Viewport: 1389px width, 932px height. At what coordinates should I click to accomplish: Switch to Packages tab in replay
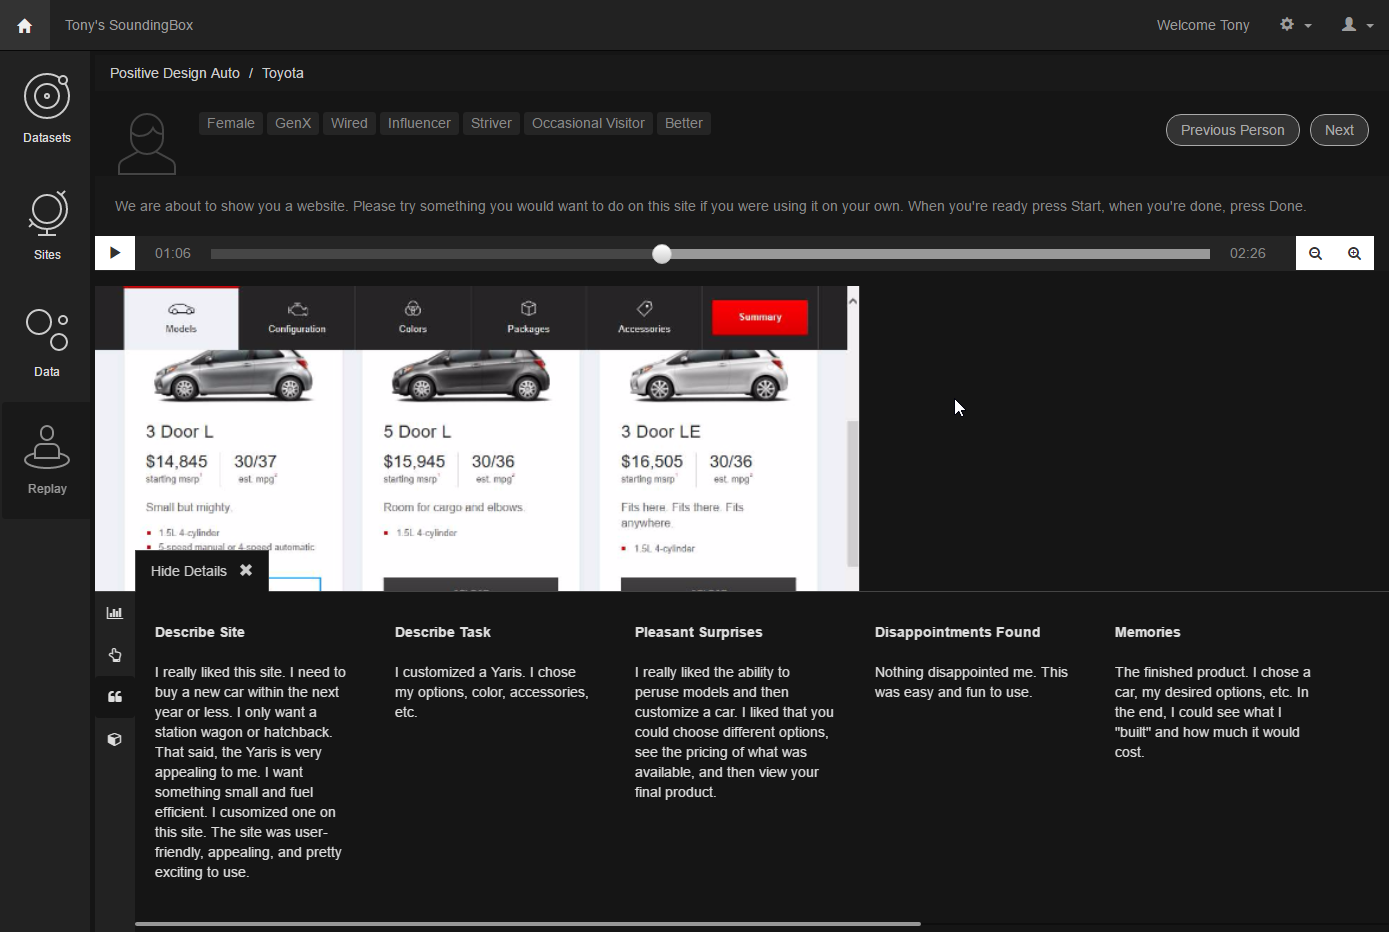tap(528, 318)
